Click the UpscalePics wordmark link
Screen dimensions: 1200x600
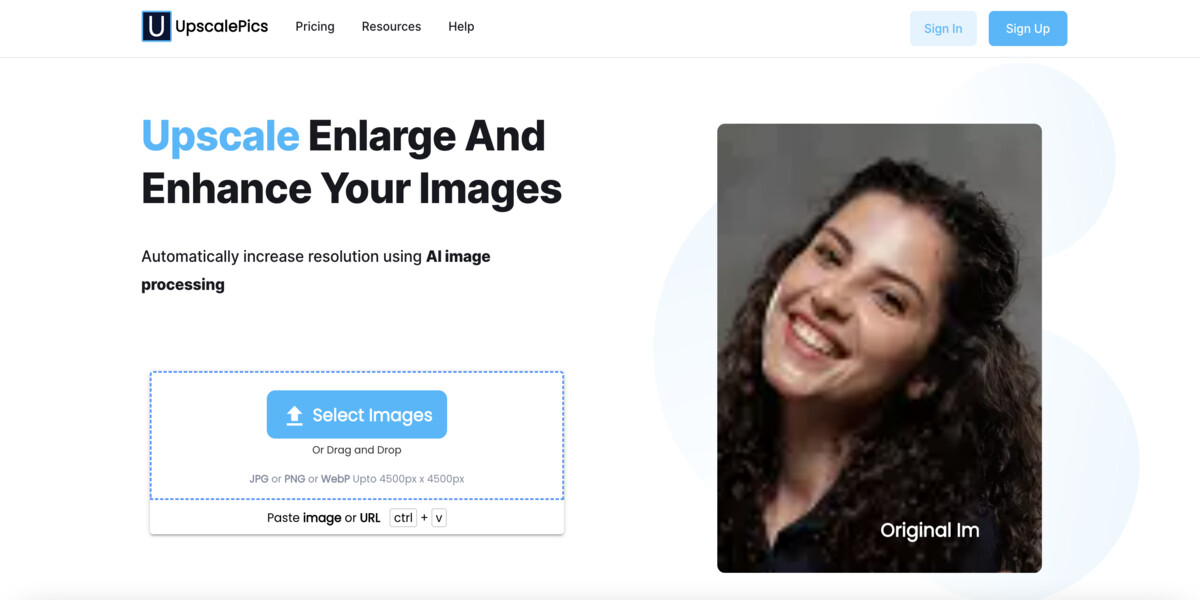pos(216,26)
